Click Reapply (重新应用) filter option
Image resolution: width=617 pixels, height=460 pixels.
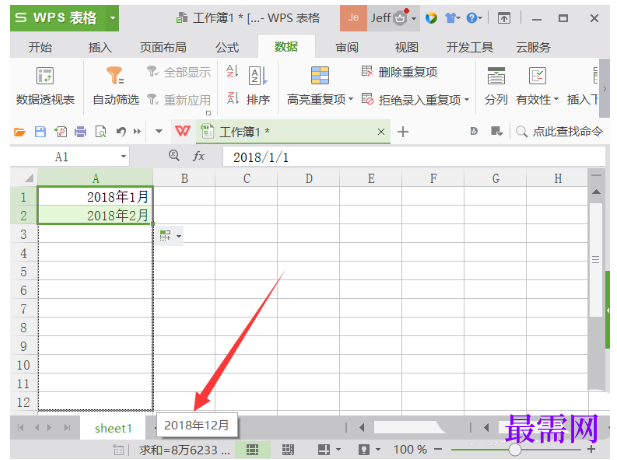[179, 100]
